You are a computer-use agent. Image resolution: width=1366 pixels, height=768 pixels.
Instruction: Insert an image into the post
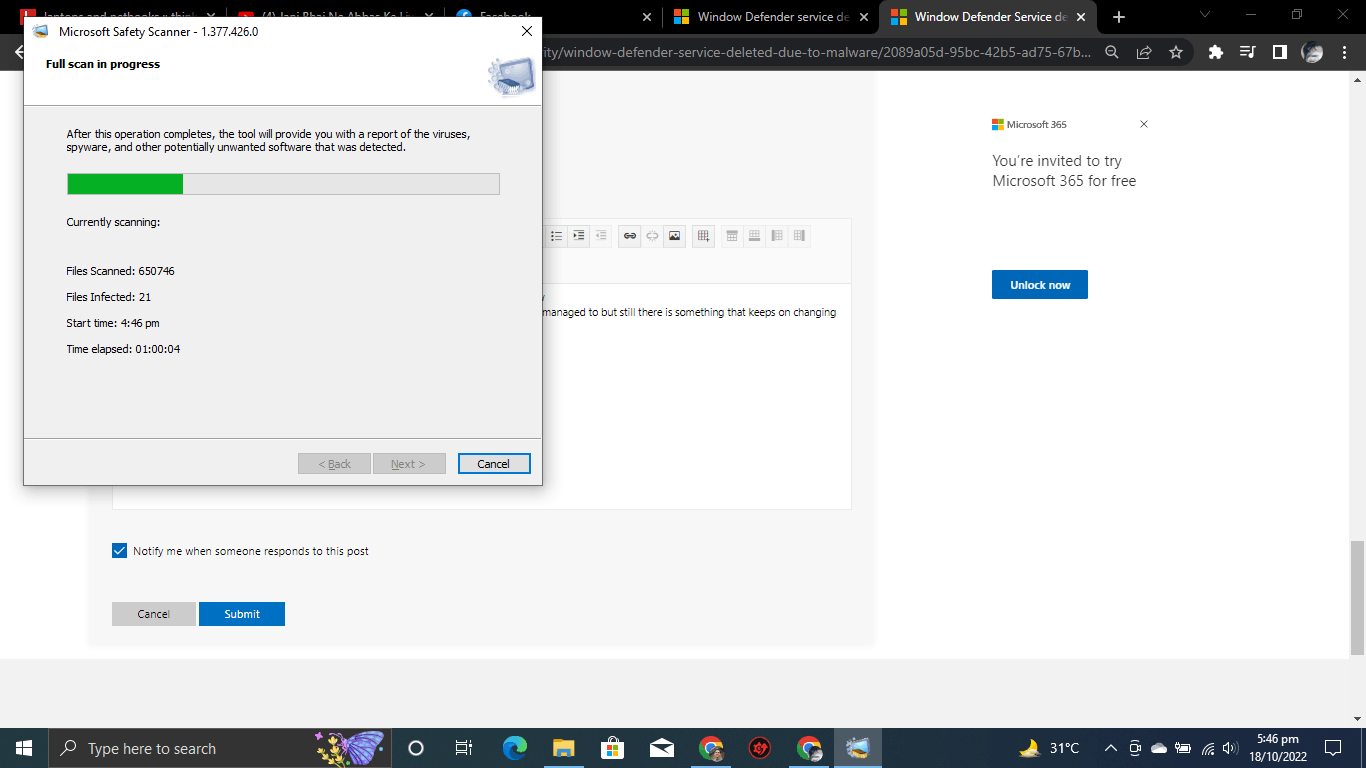675,236
